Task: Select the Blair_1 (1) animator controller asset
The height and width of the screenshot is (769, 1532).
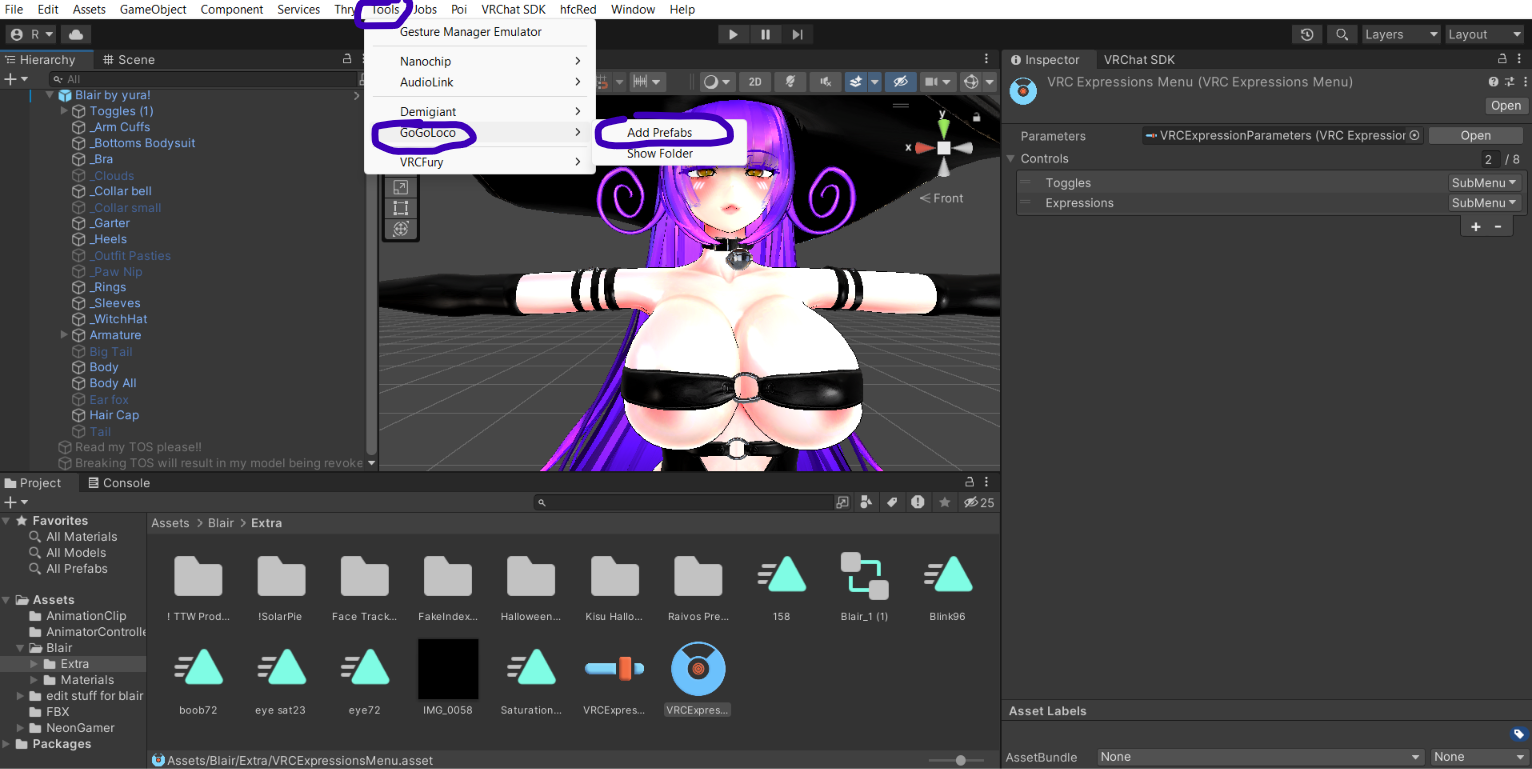Action: pyautogui.click(x=864, y=576)
